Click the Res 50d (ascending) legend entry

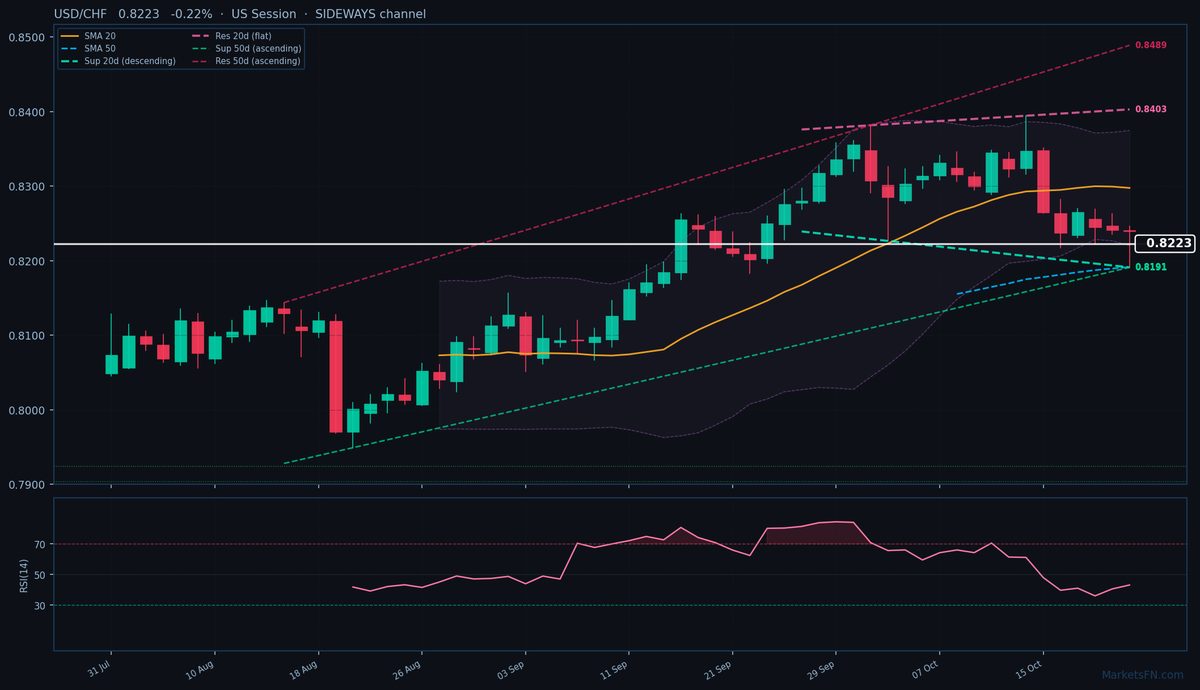tap(245, 61)
